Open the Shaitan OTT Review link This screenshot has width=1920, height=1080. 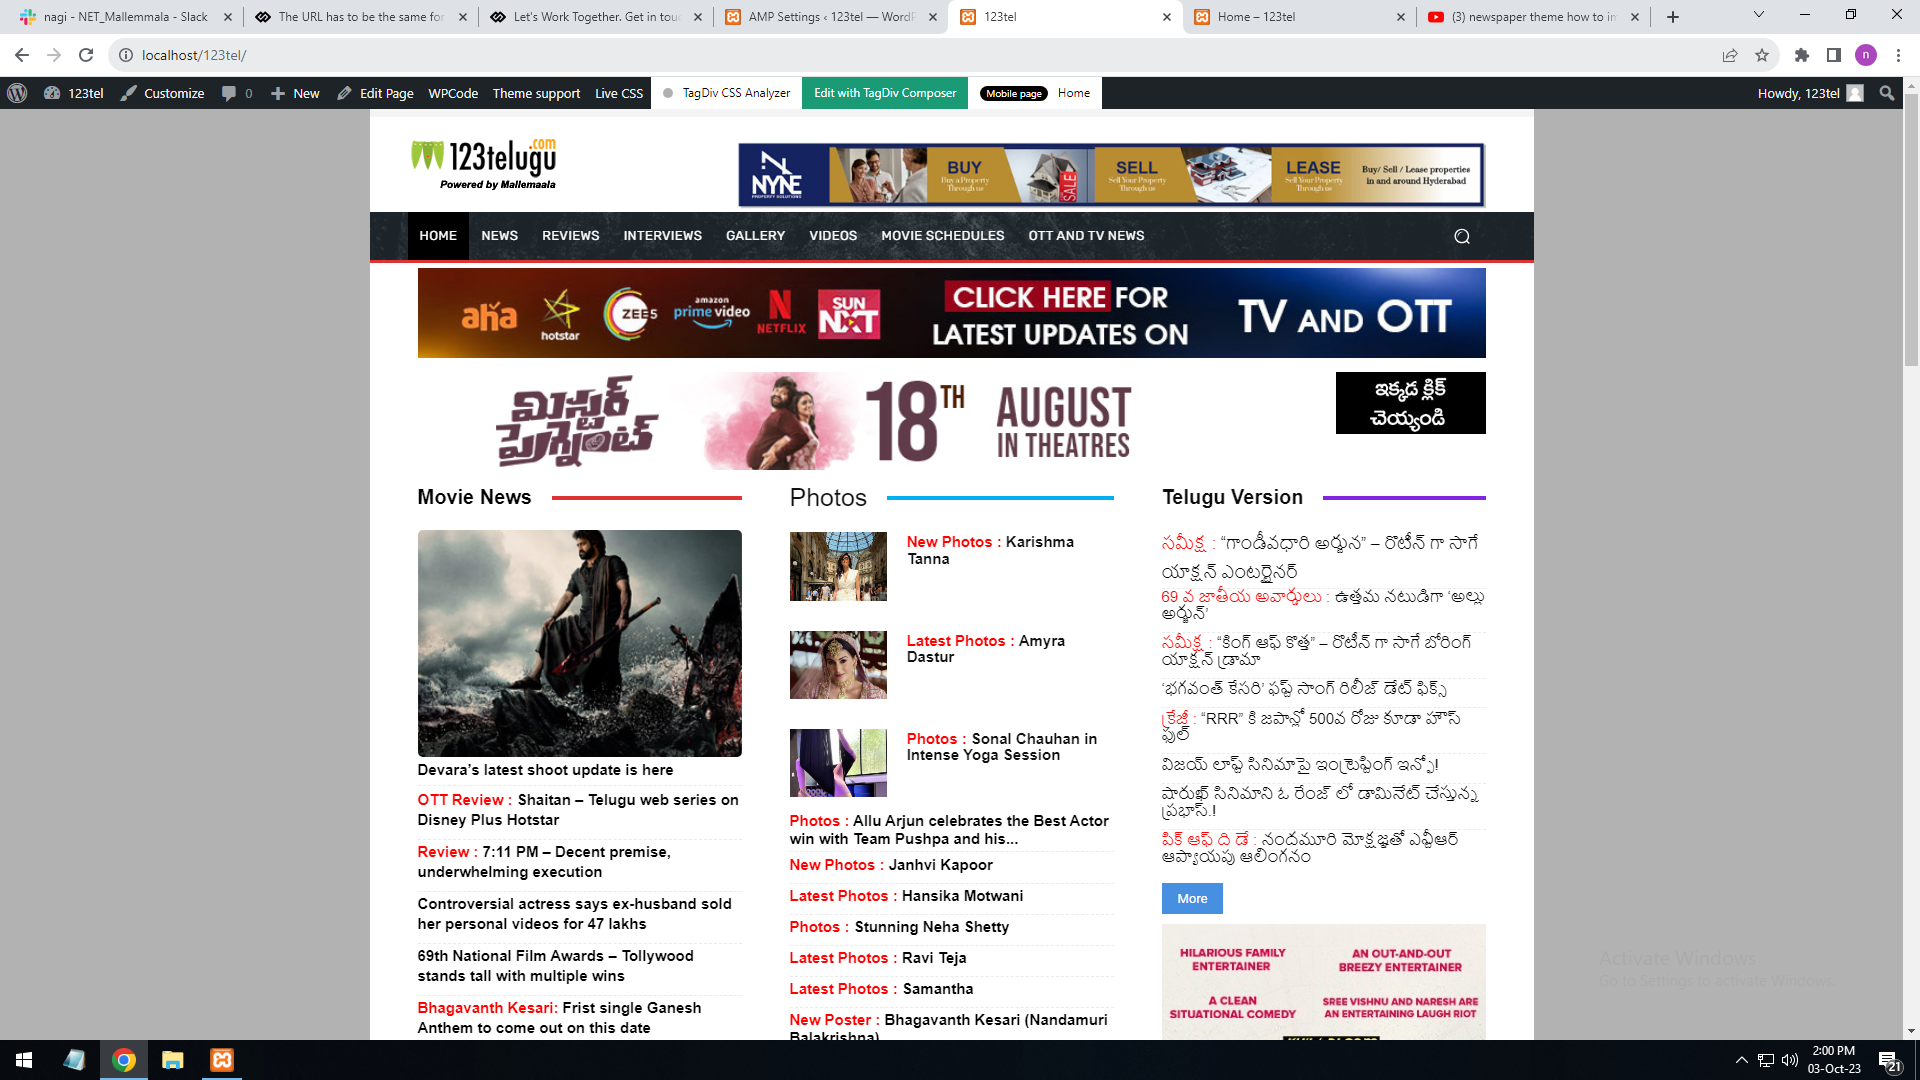pyautogui.click(x=578, y=810)
